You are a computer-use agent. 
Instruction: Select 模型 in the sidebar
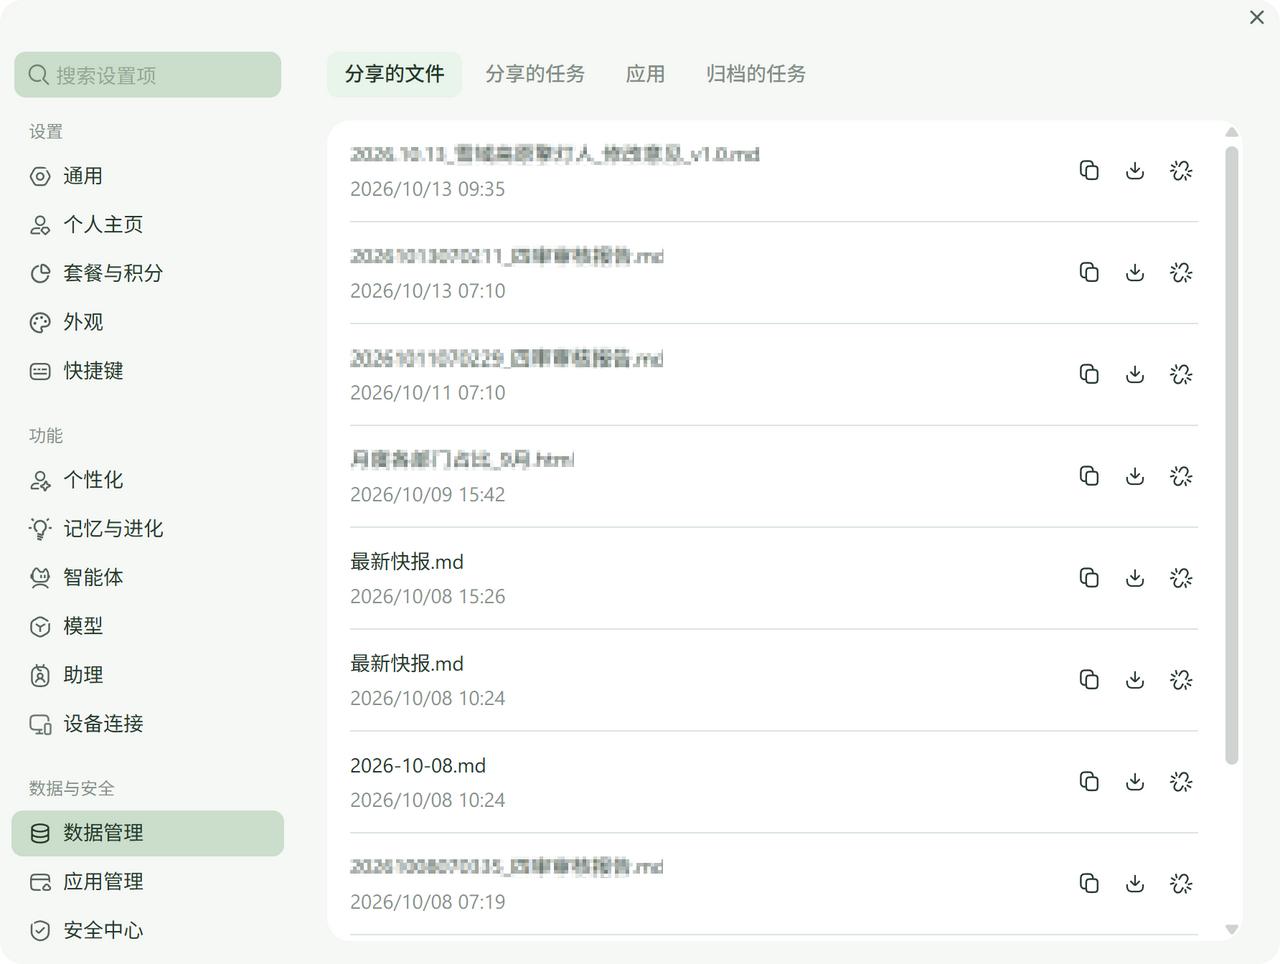148,626
